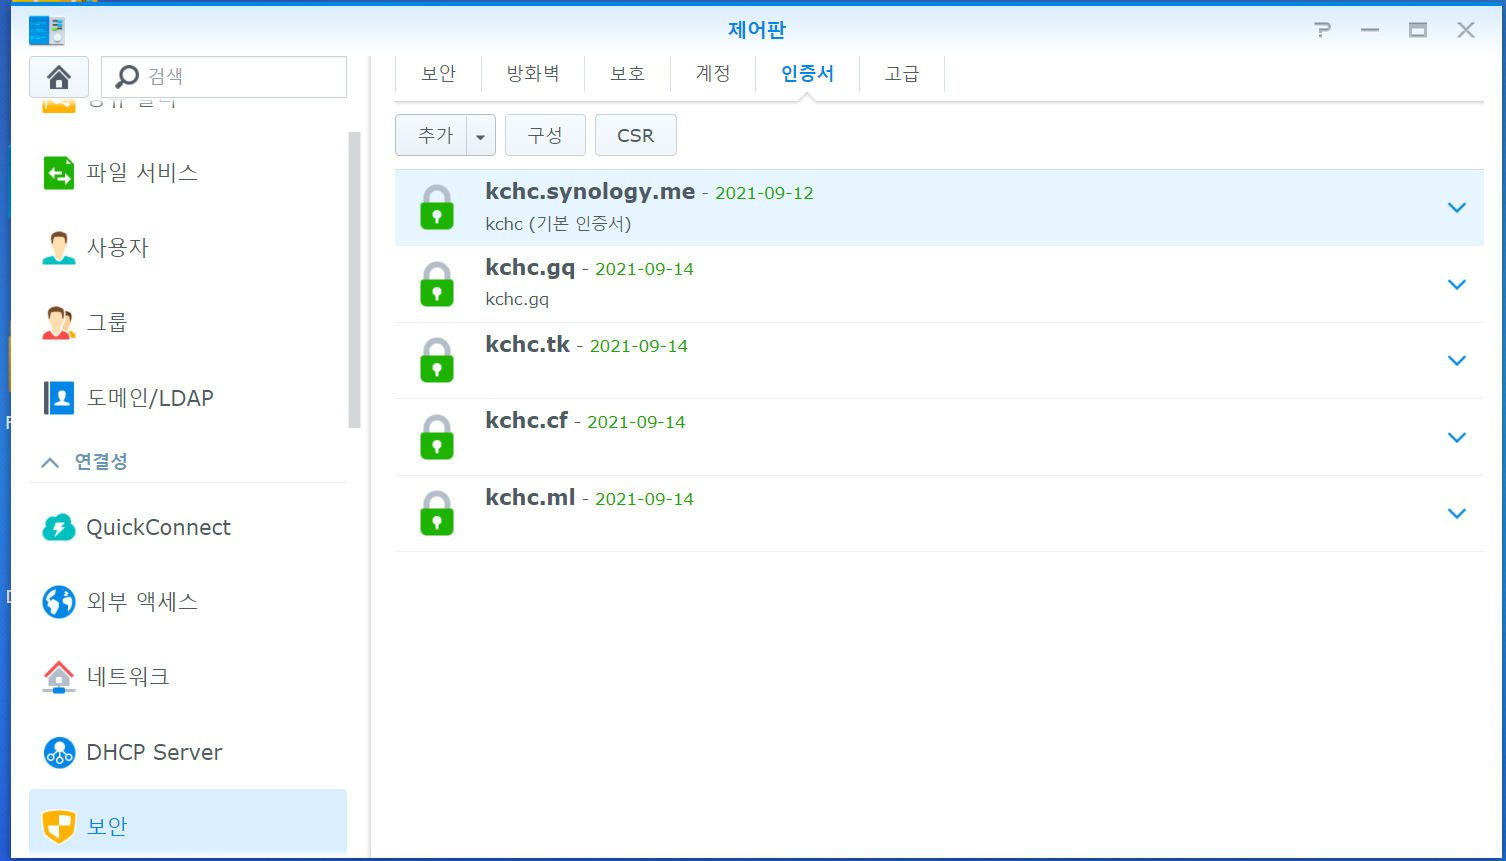1506x861 pixels.
Task: Click the 2021-09-12 expiry date
Action: click(764, 194)
